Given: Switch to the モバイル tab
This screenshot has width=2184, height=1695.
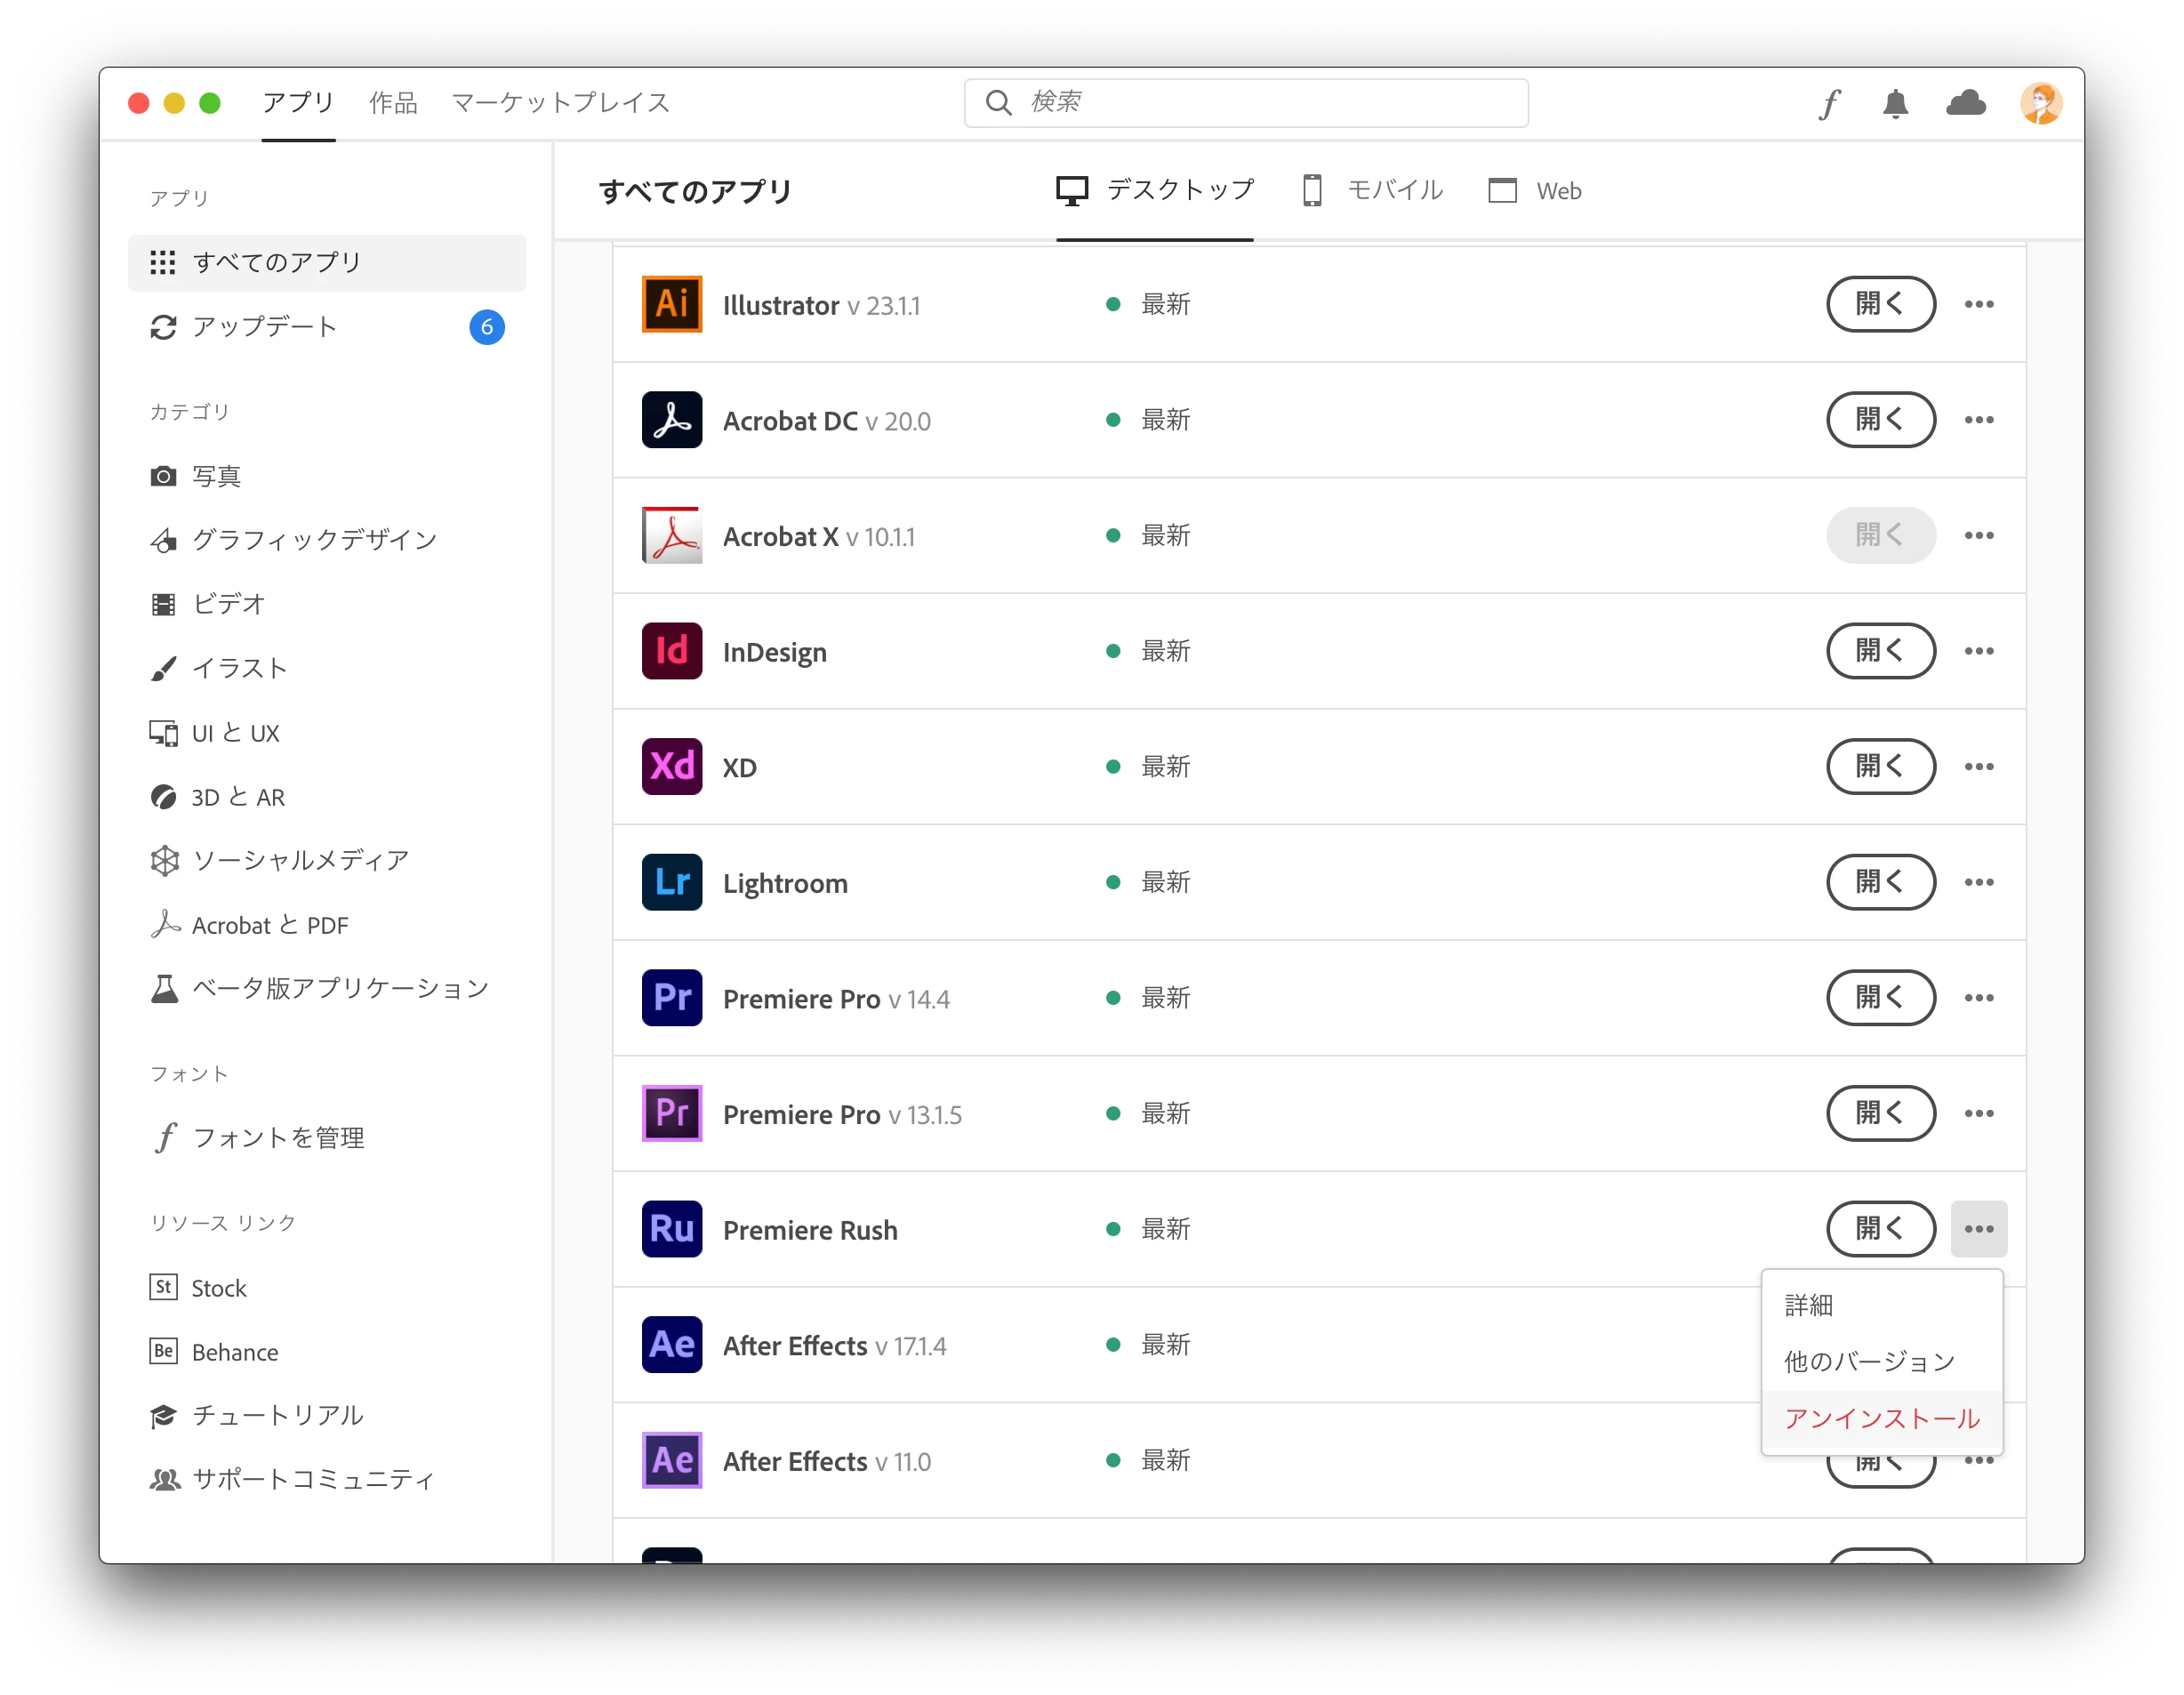Looking at the screenshot, I should click(1374, 190).
